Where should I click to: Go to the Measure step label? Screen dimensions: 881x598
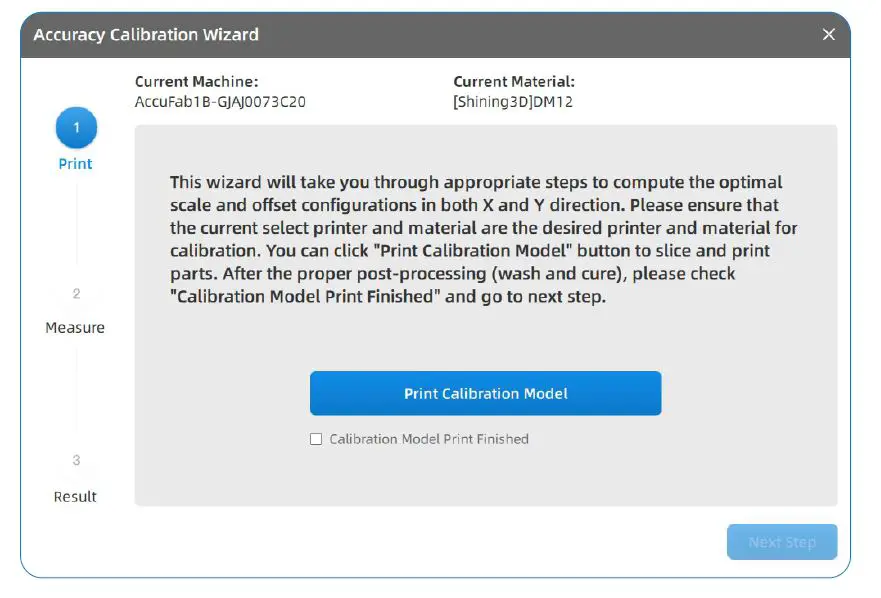point(75,328)
